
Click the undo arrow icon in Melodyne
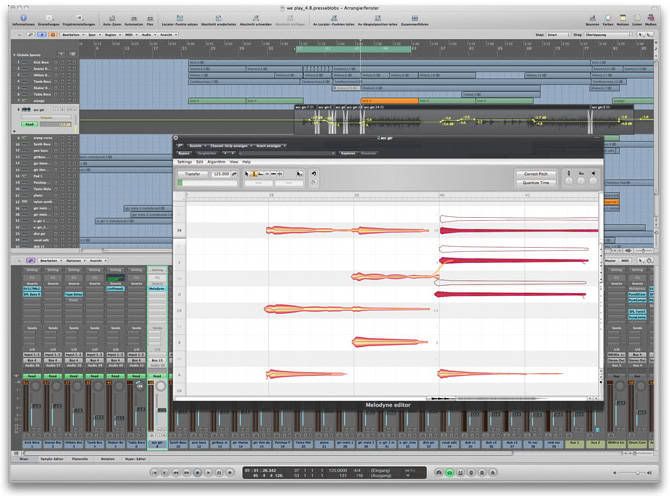coord(314,173)
